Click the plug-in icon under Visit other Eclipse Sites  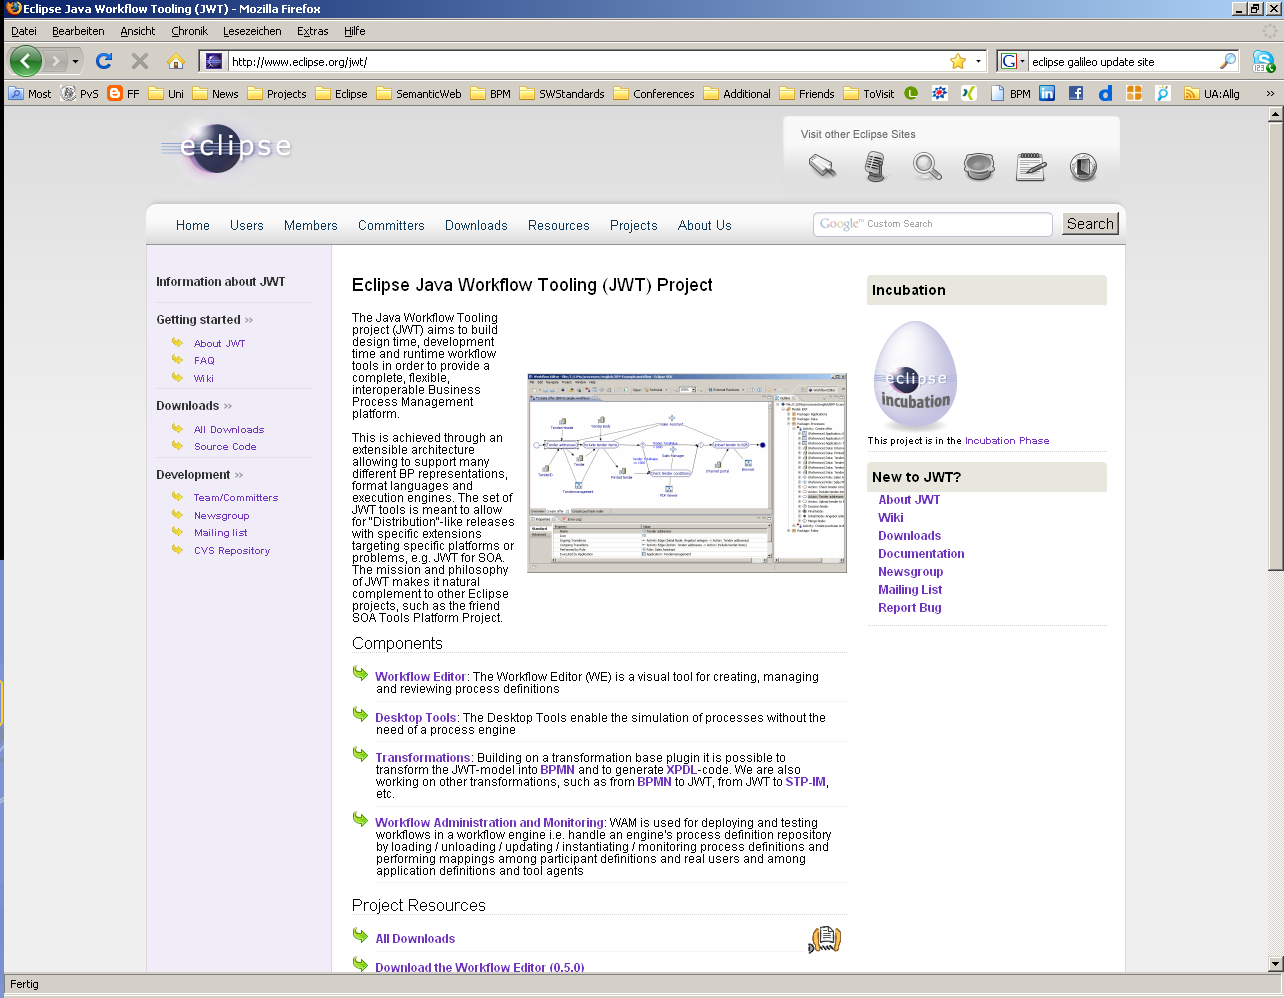point(823,166)
